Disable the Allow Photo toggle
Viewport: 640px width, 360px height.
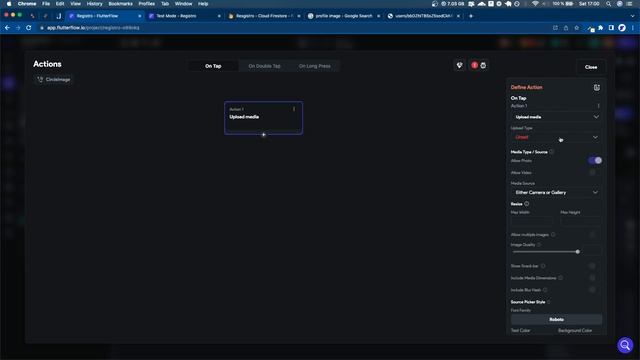click(x=595, y=160)
